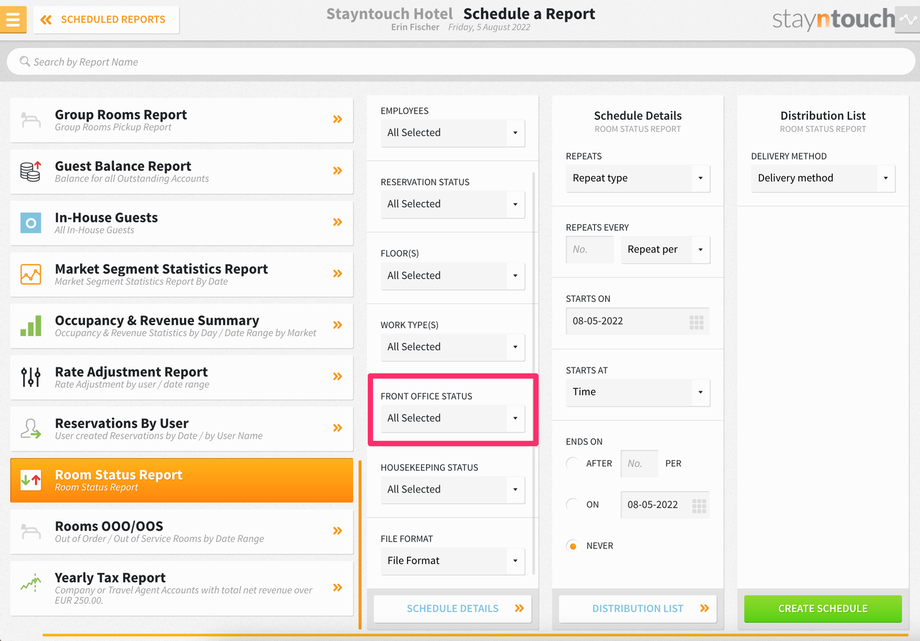
Task: Select the Reservations By User report
Action: [182, 429]
